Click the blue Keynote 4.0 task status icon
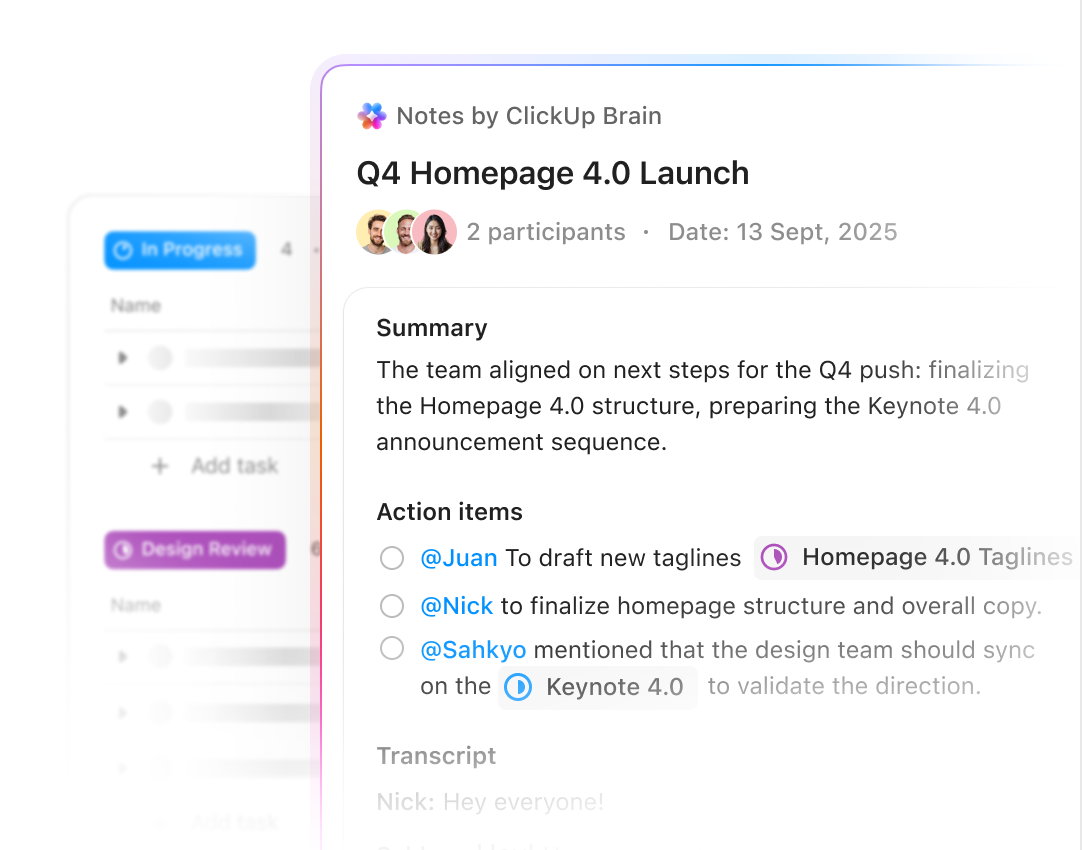 click(x=520, y=687)
